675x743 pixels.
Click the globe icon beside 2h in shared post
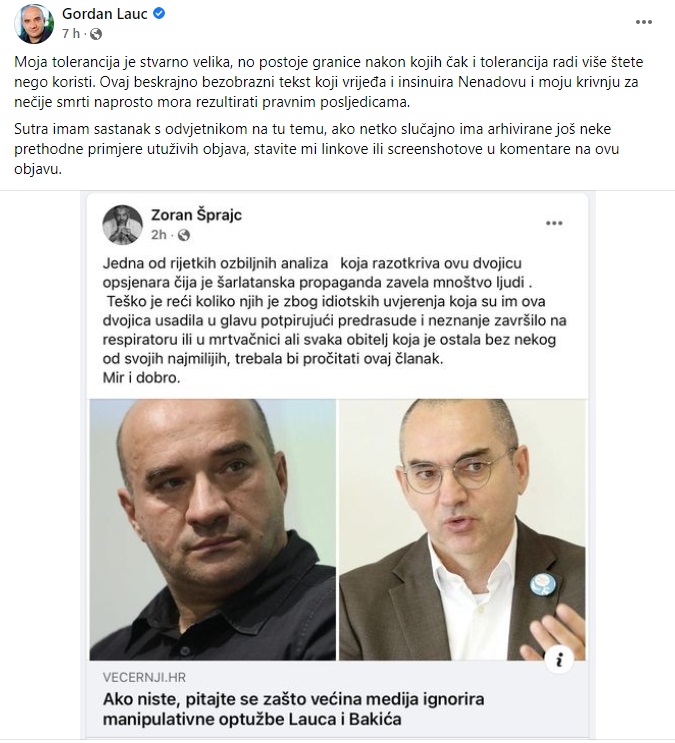point(183,235)
